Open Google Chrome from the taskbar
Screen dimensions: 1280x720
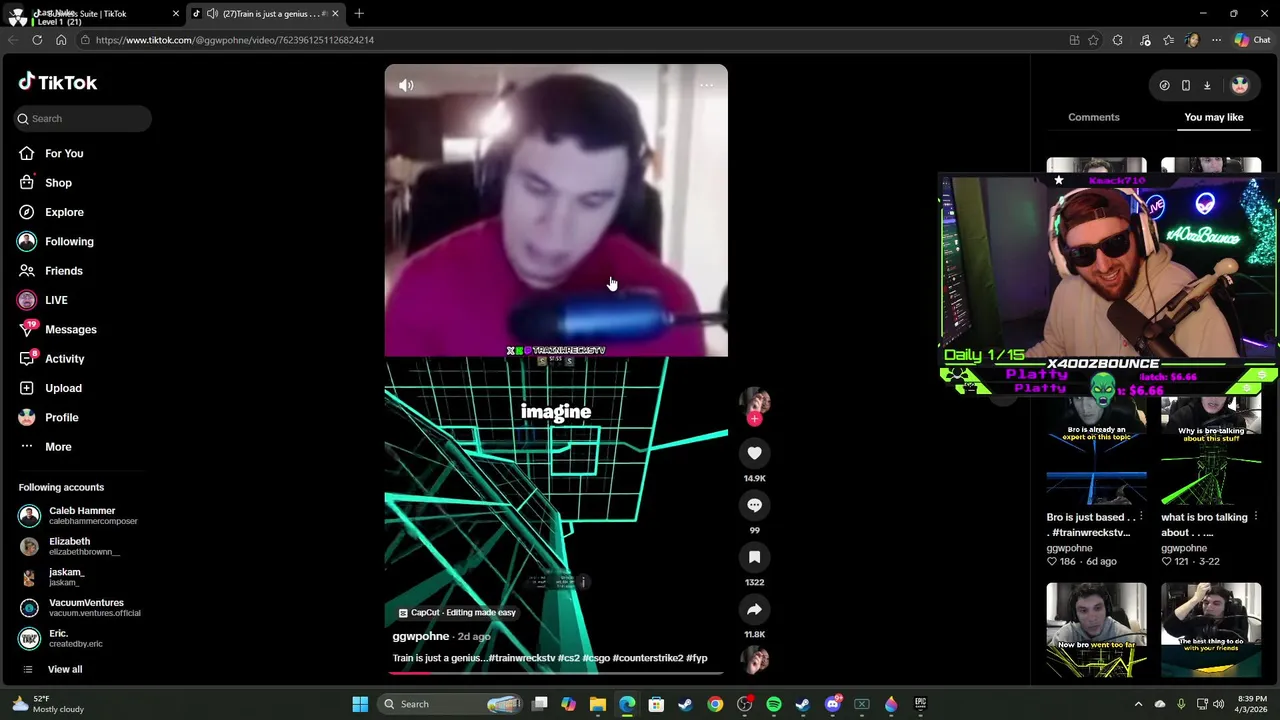(x=715, y=704)
